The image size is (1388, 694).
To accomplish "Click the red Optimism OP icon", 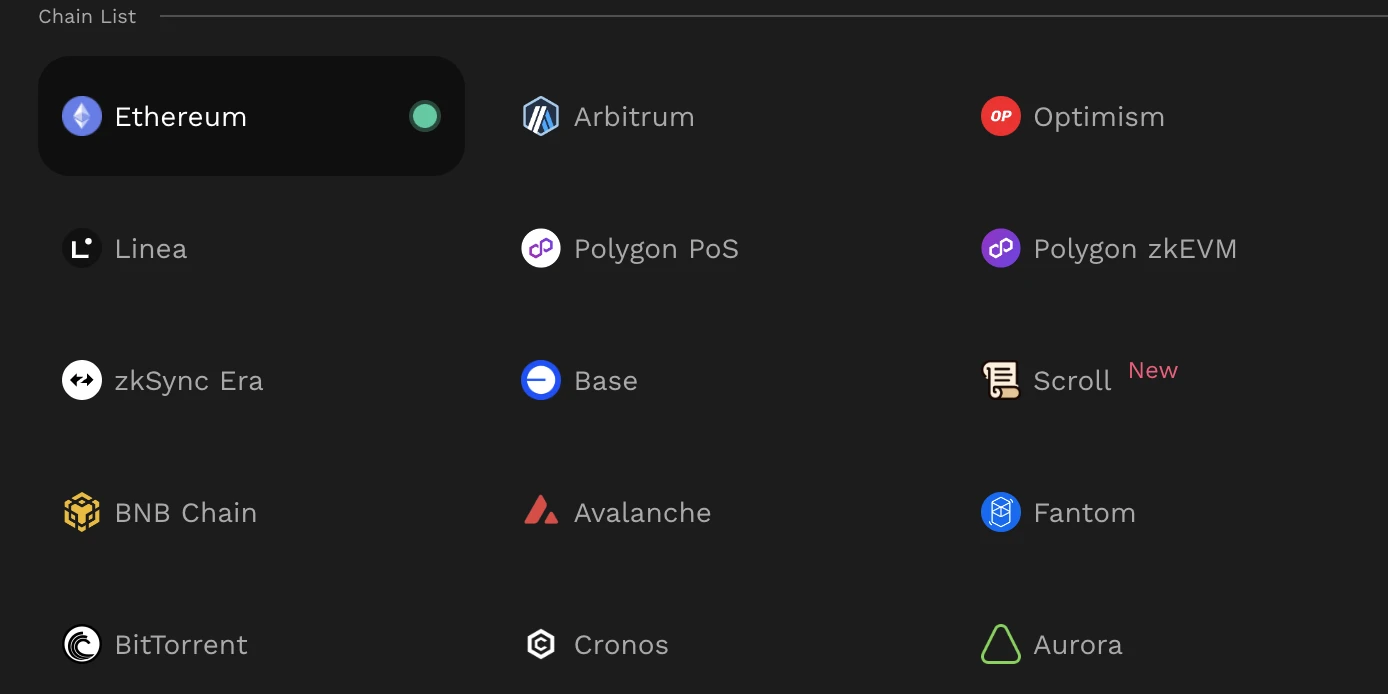I will 1001,116.
